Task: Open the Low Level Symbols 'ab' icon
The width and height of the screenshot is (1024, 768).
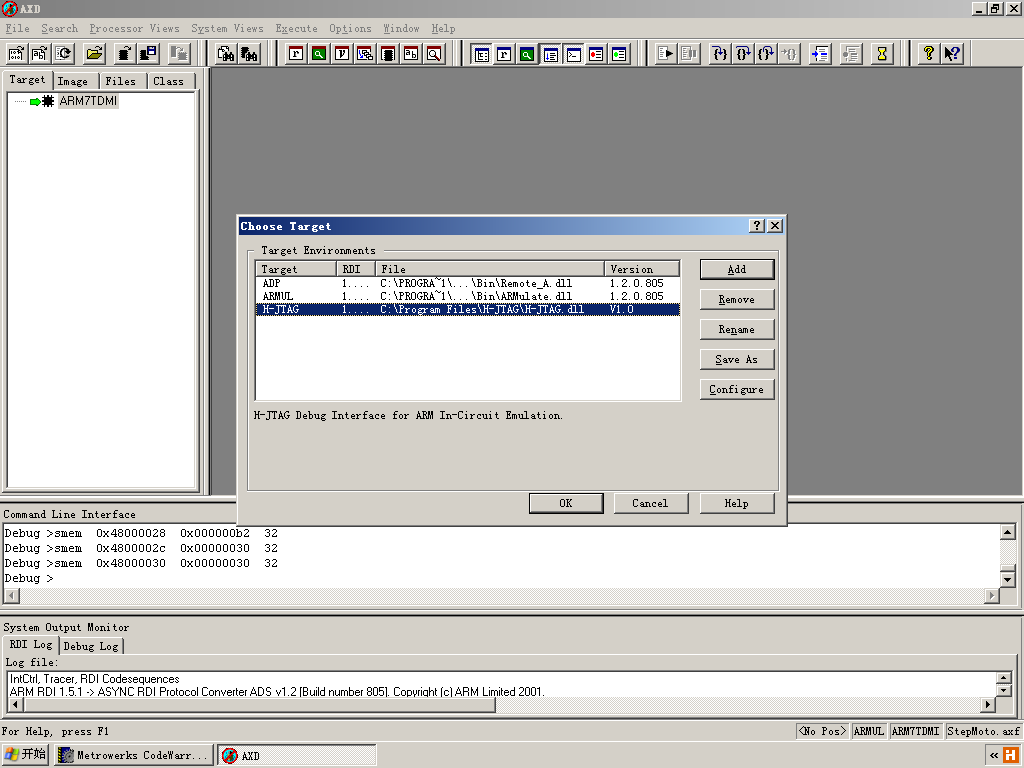Action: click(x=411, y=54)
